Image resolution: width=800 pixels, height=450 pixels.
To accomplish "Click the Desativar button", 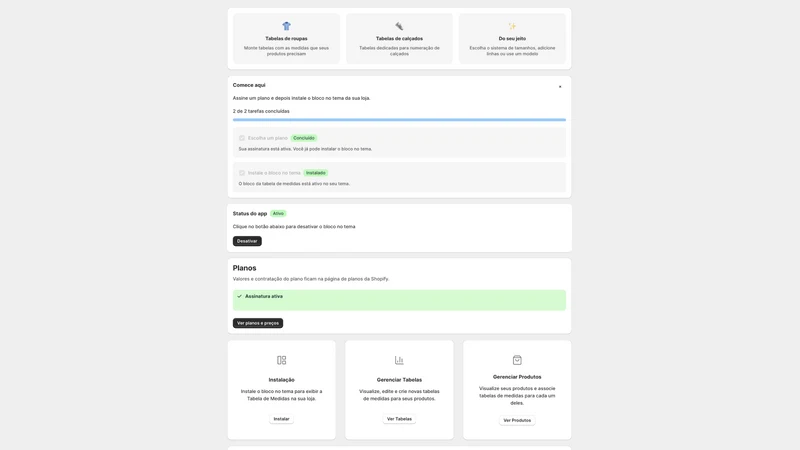I will (x=247, y=241).
